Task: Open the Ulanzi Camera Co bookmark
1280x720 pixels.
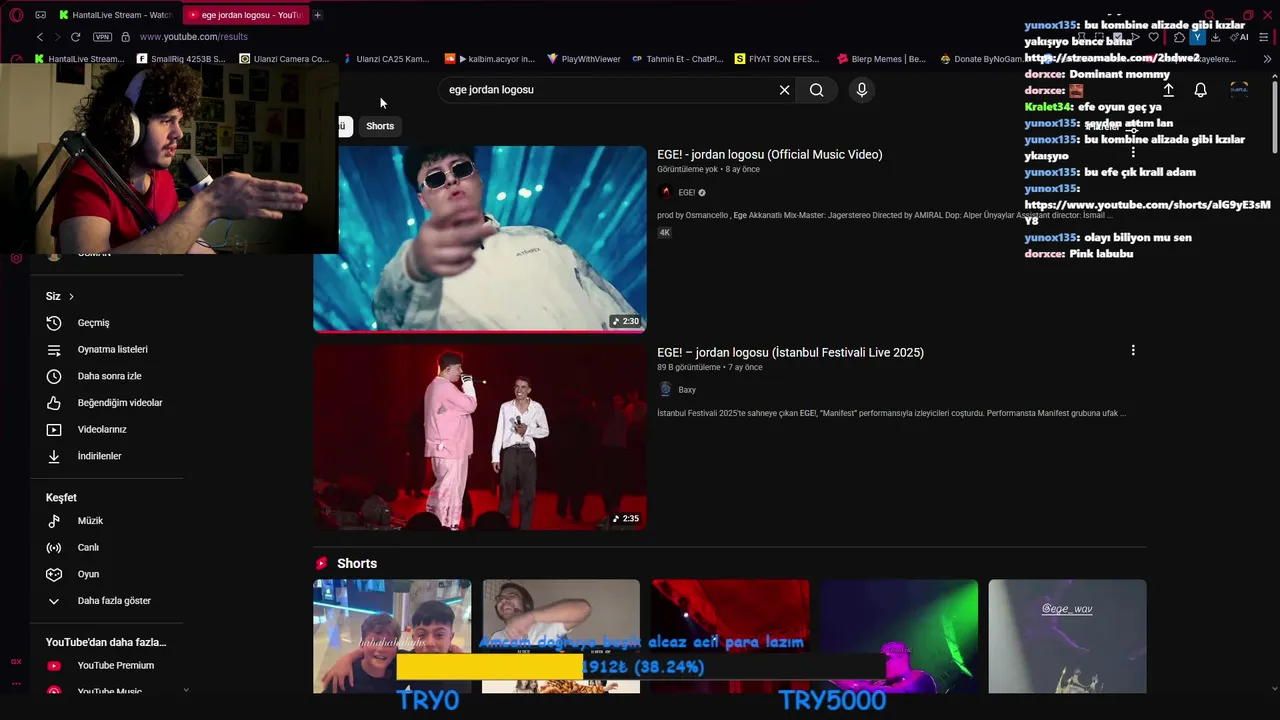Action: (284, 59)
